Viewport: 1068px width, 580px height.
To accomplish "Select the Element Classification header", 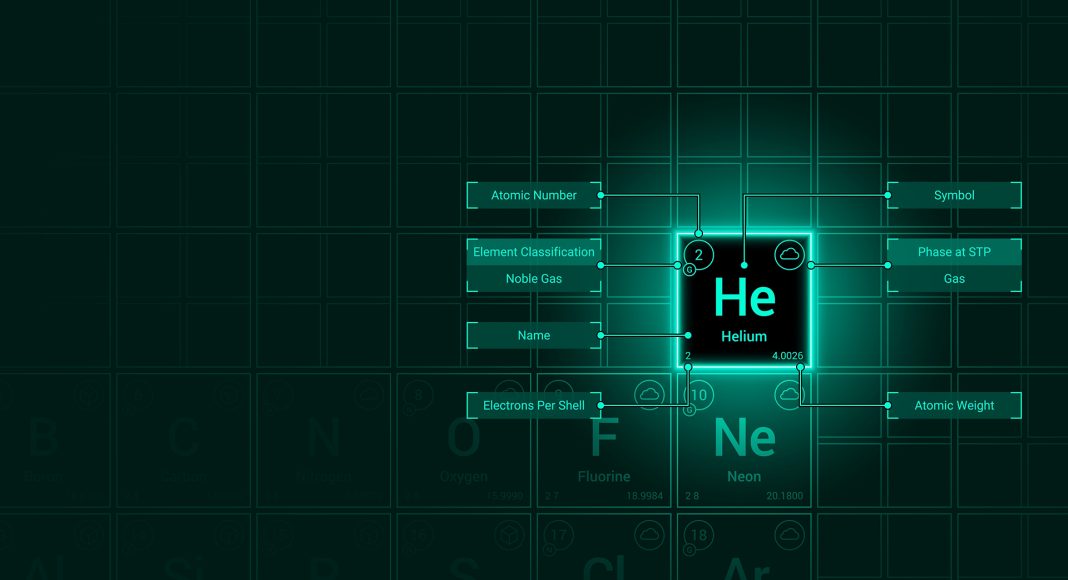I will tap(534, 252).
